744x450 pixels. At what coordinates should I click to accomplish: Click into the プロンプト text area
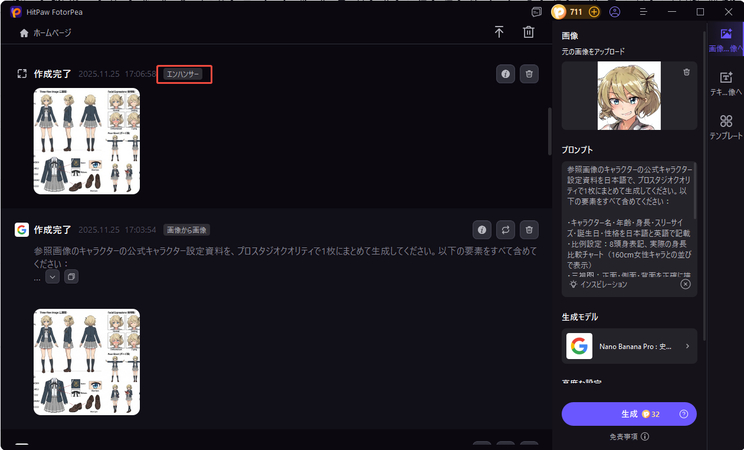tap(629, 221)
